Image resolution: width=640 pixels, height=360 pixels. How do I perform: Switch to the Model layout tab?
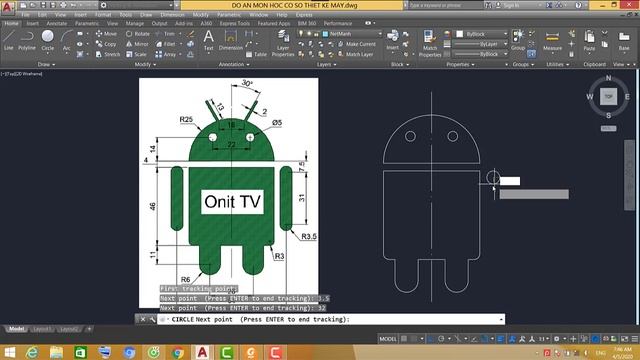16,329
